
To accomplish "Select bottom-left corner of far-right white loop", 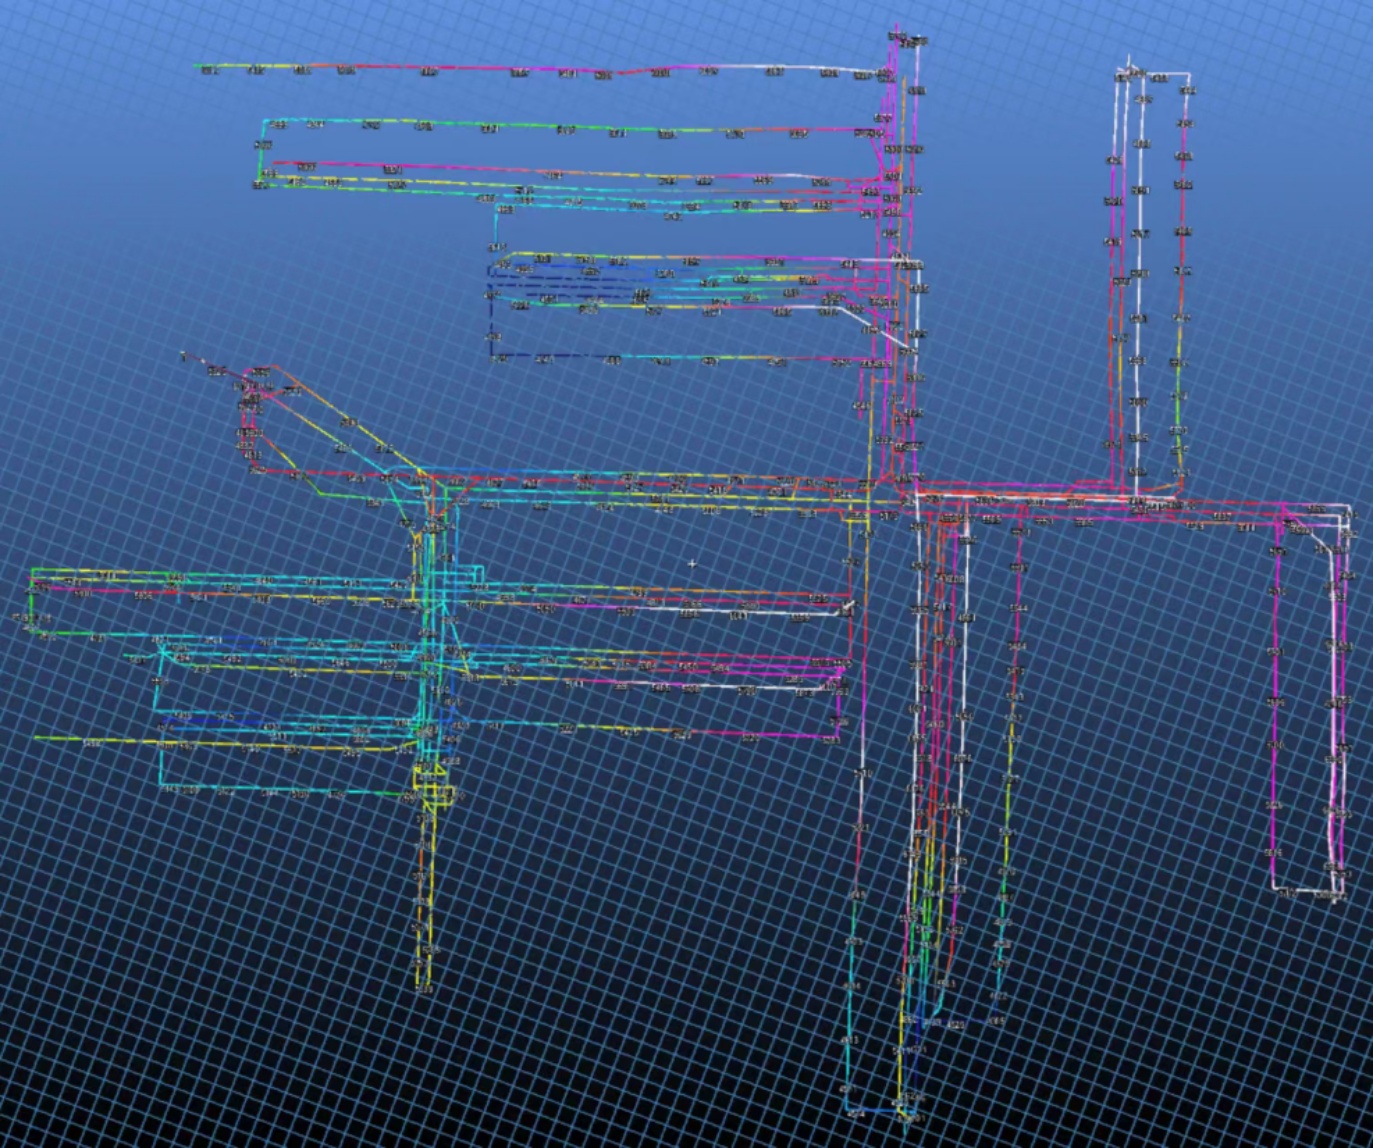I will [1274, 888].
